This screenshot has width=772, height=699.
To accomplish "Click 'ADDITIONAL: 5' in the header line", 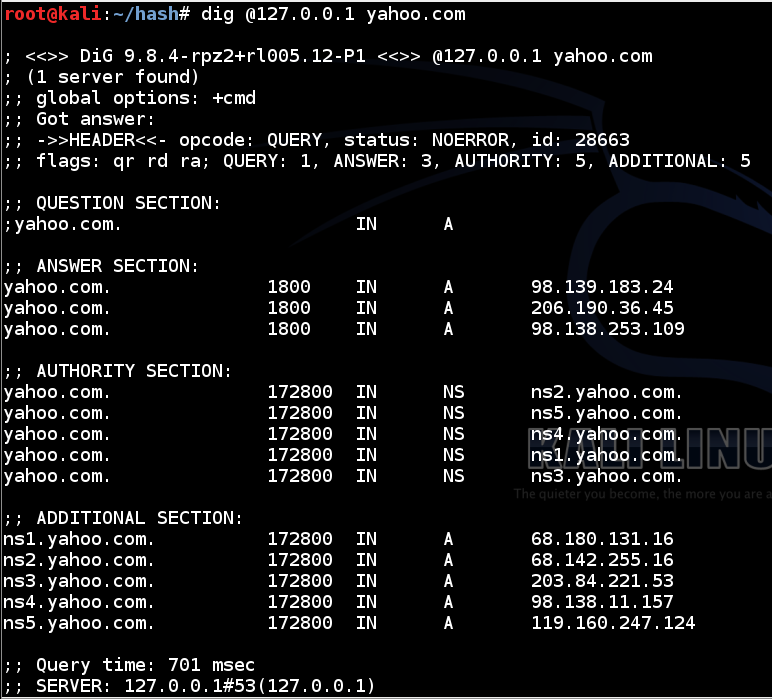I will click(679, 161).
